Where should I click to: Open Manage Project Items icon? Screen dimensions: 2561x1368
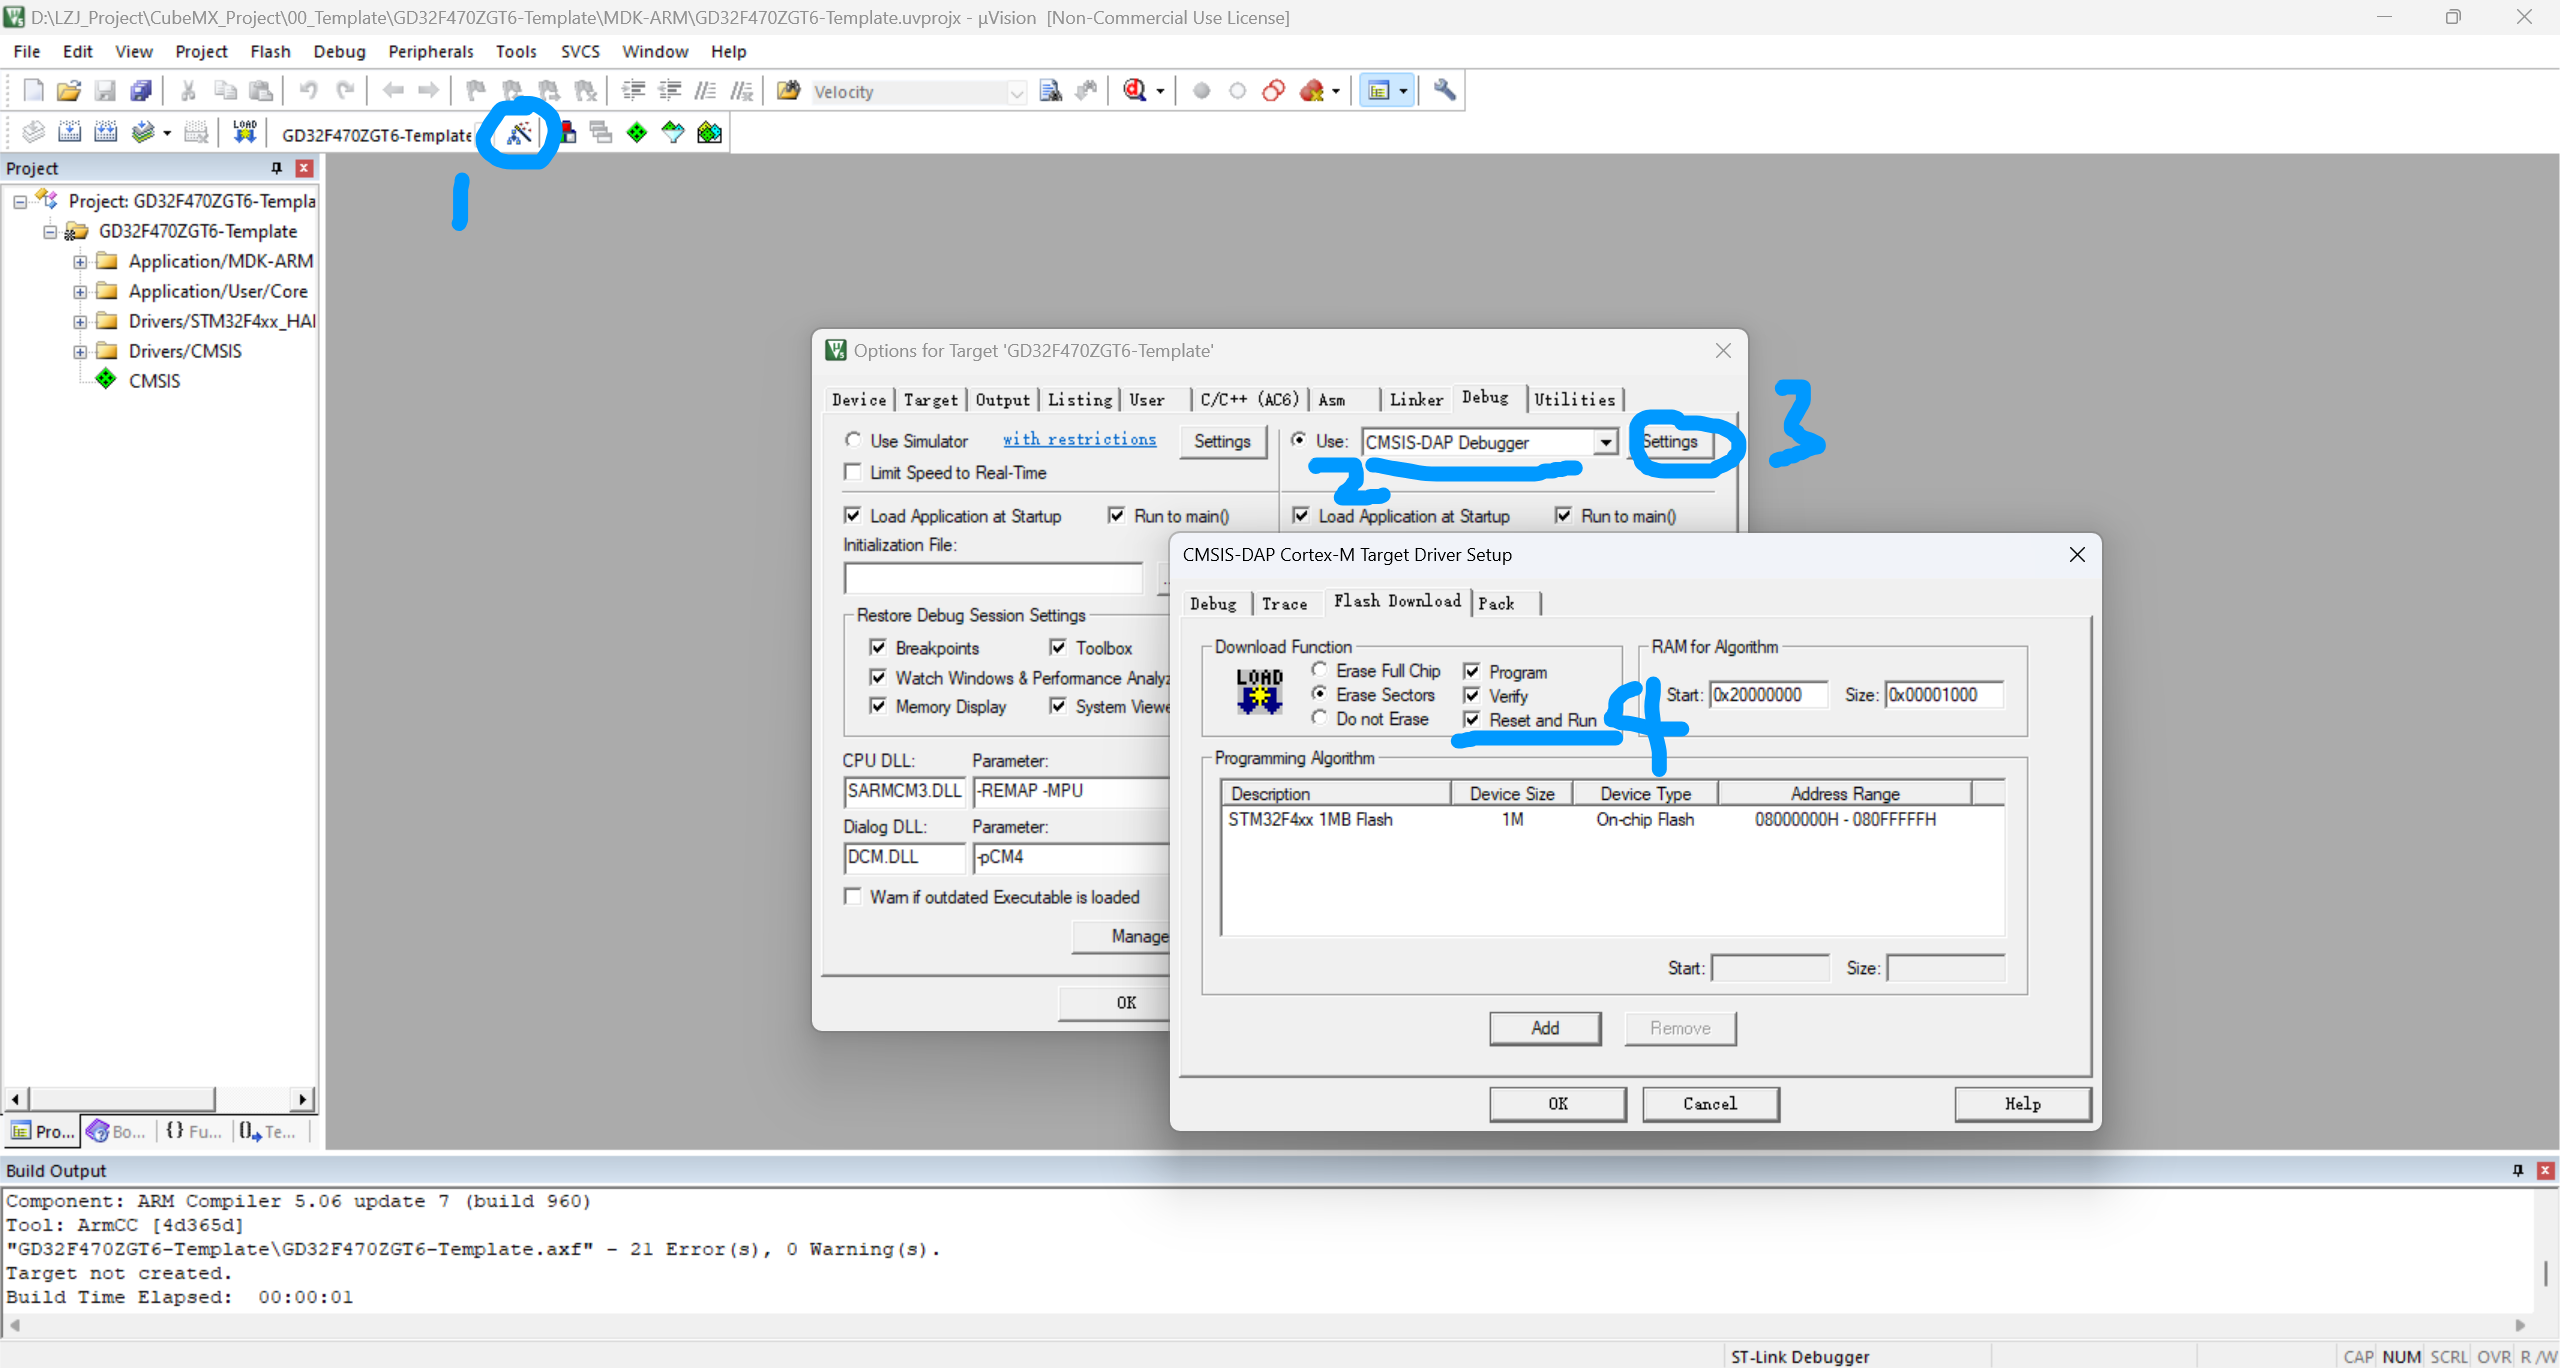click(567, 133)
